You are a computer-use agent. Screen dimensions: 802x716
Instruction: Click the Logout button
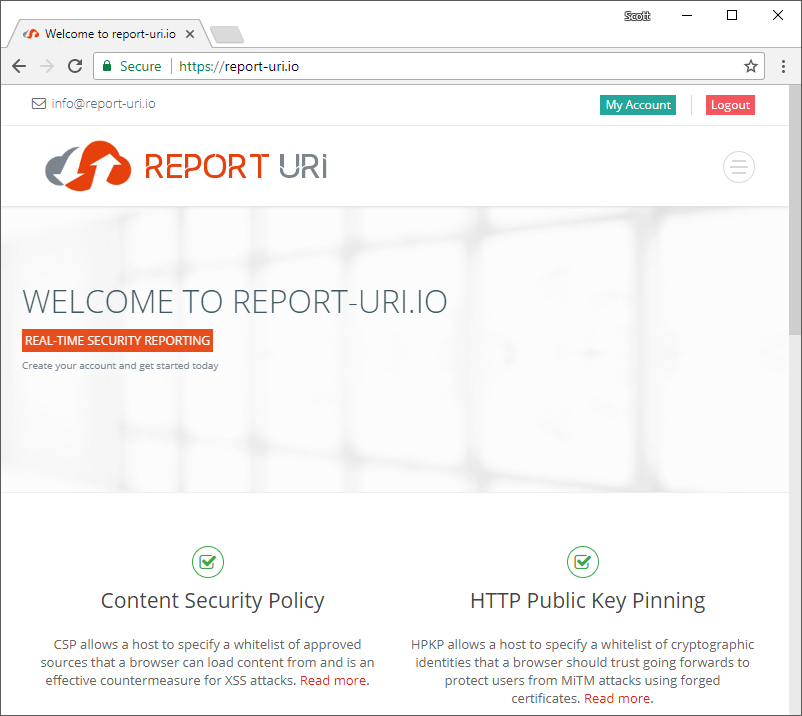(x=730, y=105)
